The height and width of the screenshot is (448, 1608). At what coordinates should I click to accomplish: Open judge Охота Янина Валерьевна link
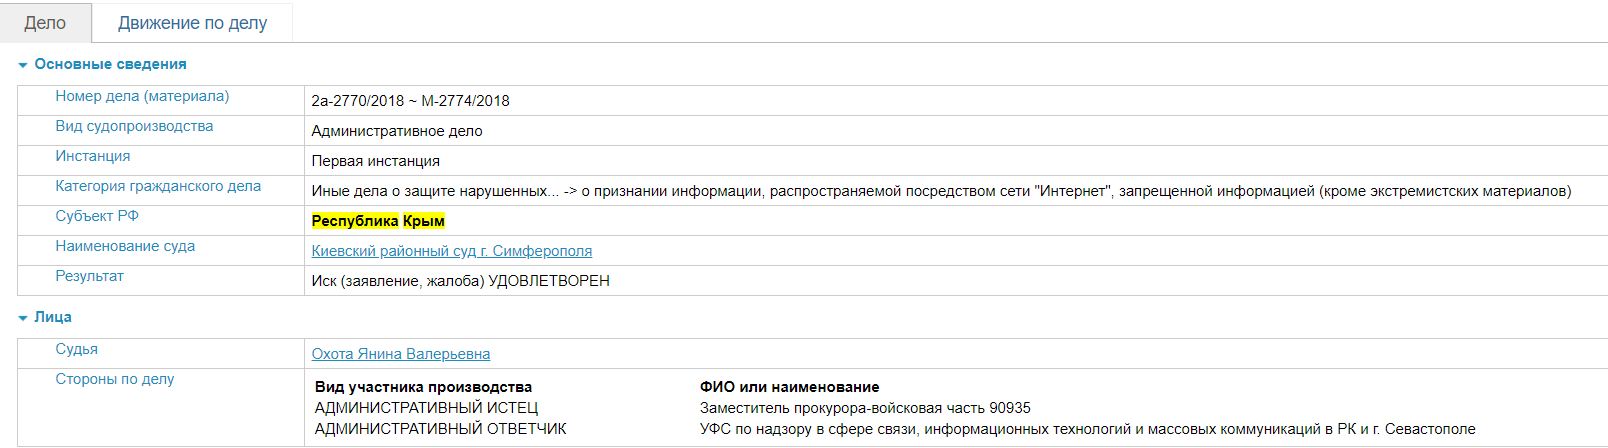click(400, 354)
